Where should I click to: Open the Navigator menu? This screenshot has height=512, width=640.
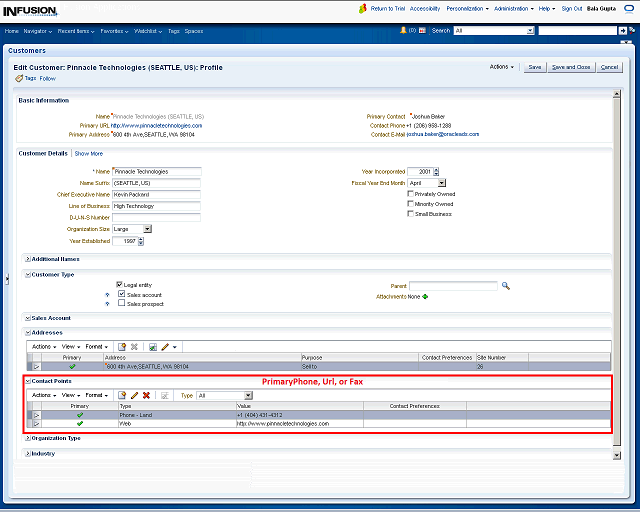point(39,31)
